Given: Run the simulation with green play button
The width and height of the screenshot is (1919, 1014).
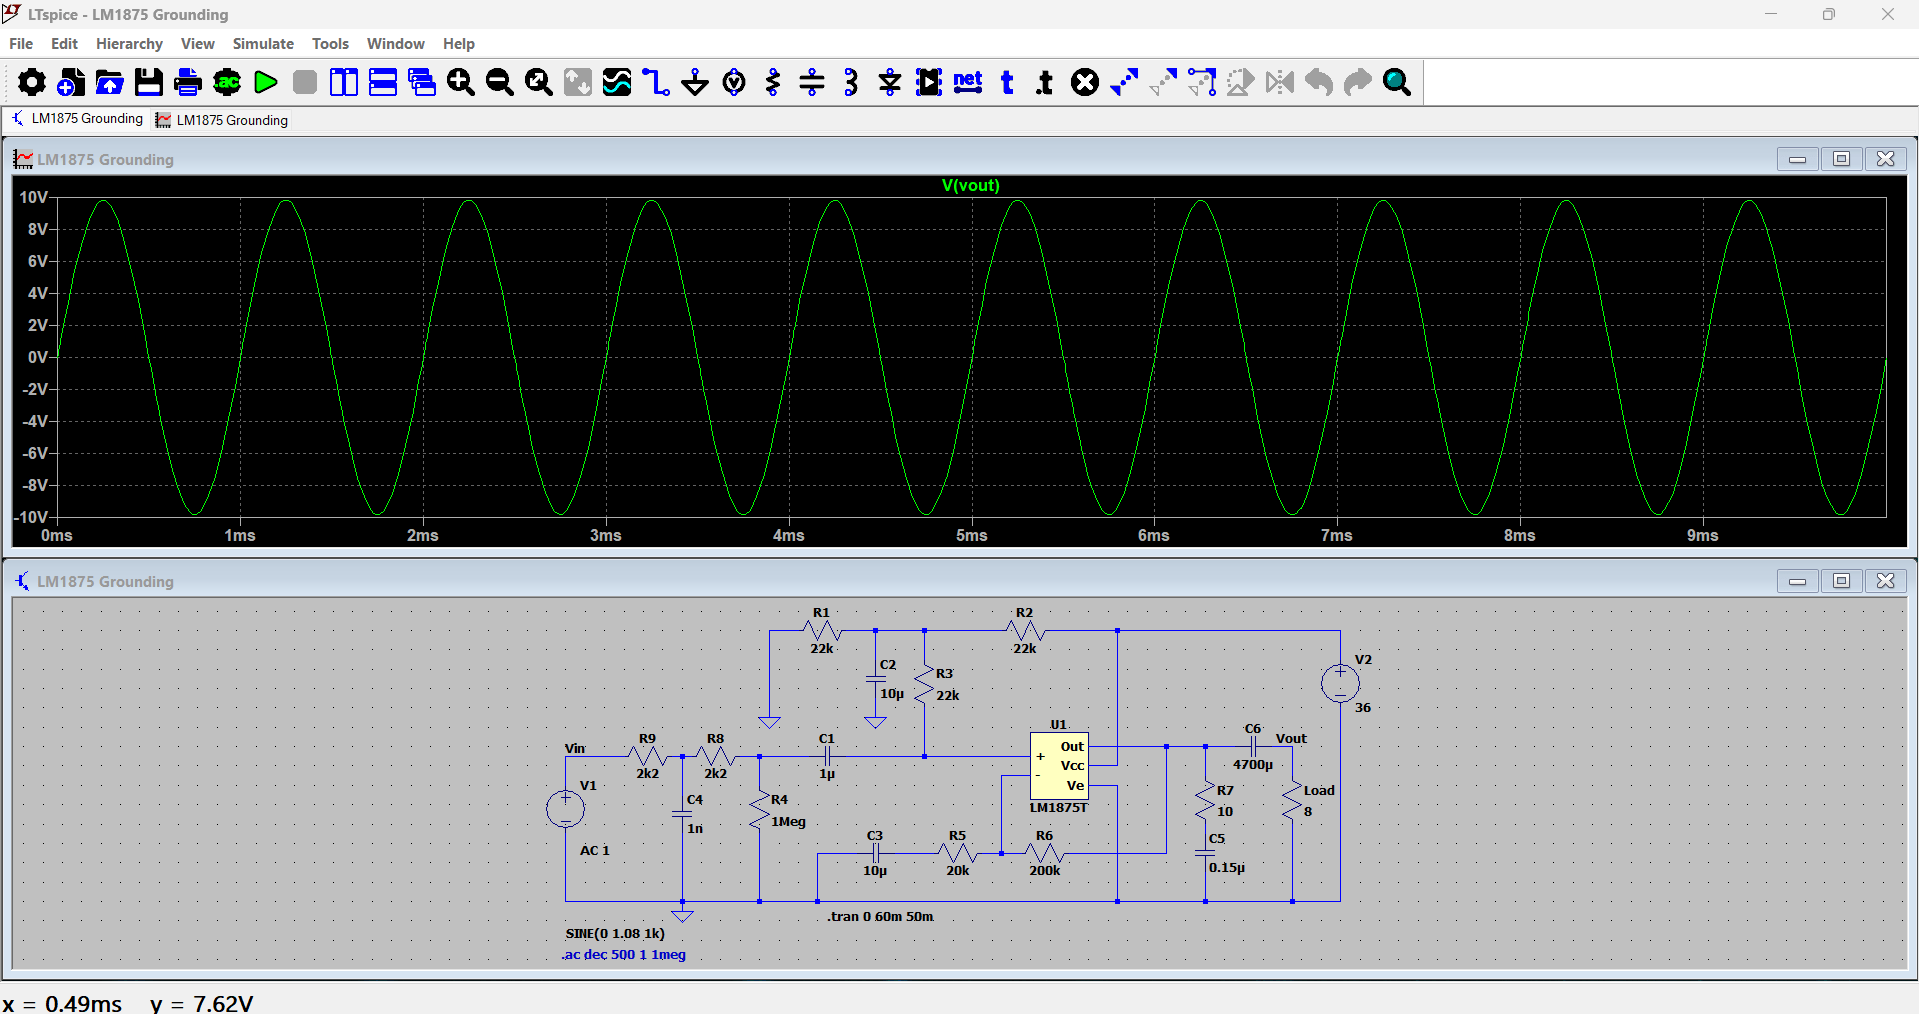Looking at the screenshot, I should (266, 82).
